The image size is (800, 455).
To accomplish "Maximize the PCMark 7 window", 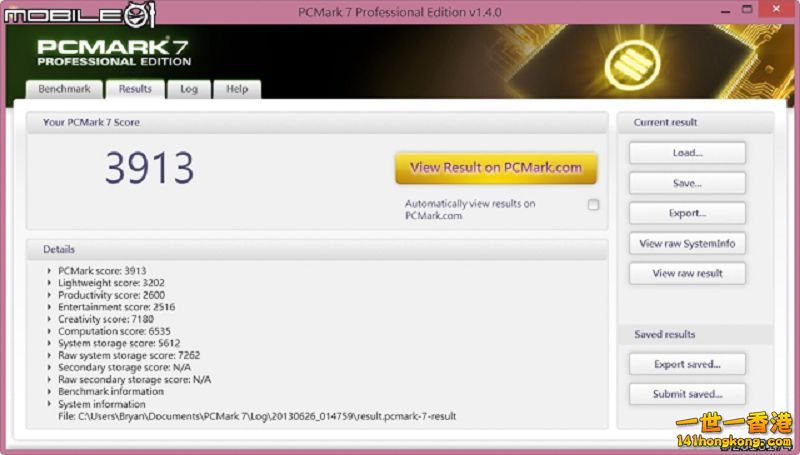I will tap(747, 10).
